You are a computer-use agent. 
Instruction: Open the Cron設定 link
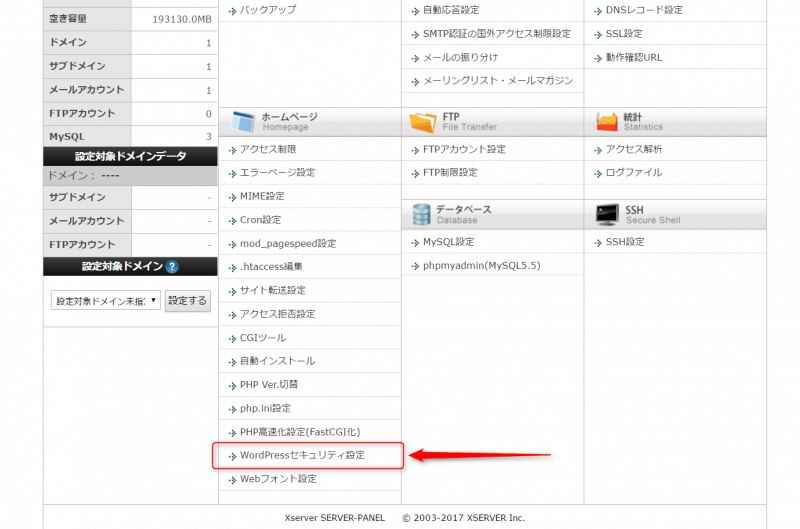coord(260,220)
